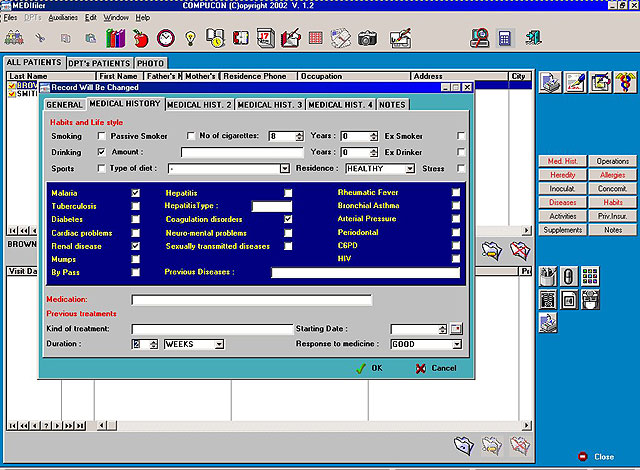Viewport: 640px width, 470px height.
Task: Click the visits table scrollbar left arrow
Action: (x=102, y=426)
